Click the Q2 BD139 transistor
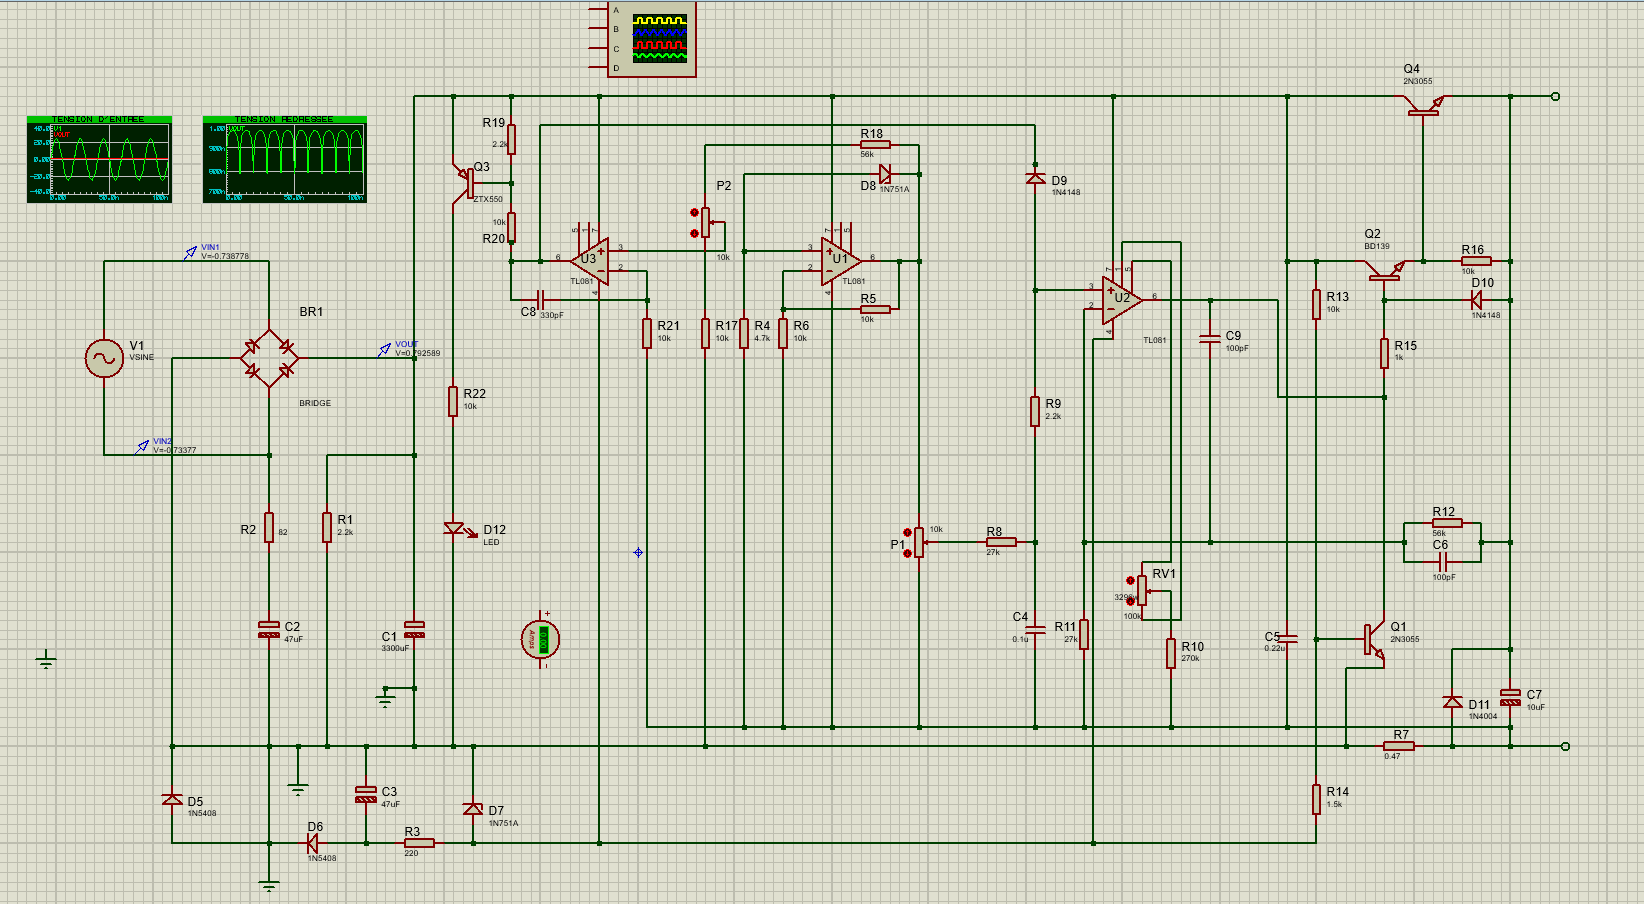This screenshot has height=904, width=1644. (1385, 269)
